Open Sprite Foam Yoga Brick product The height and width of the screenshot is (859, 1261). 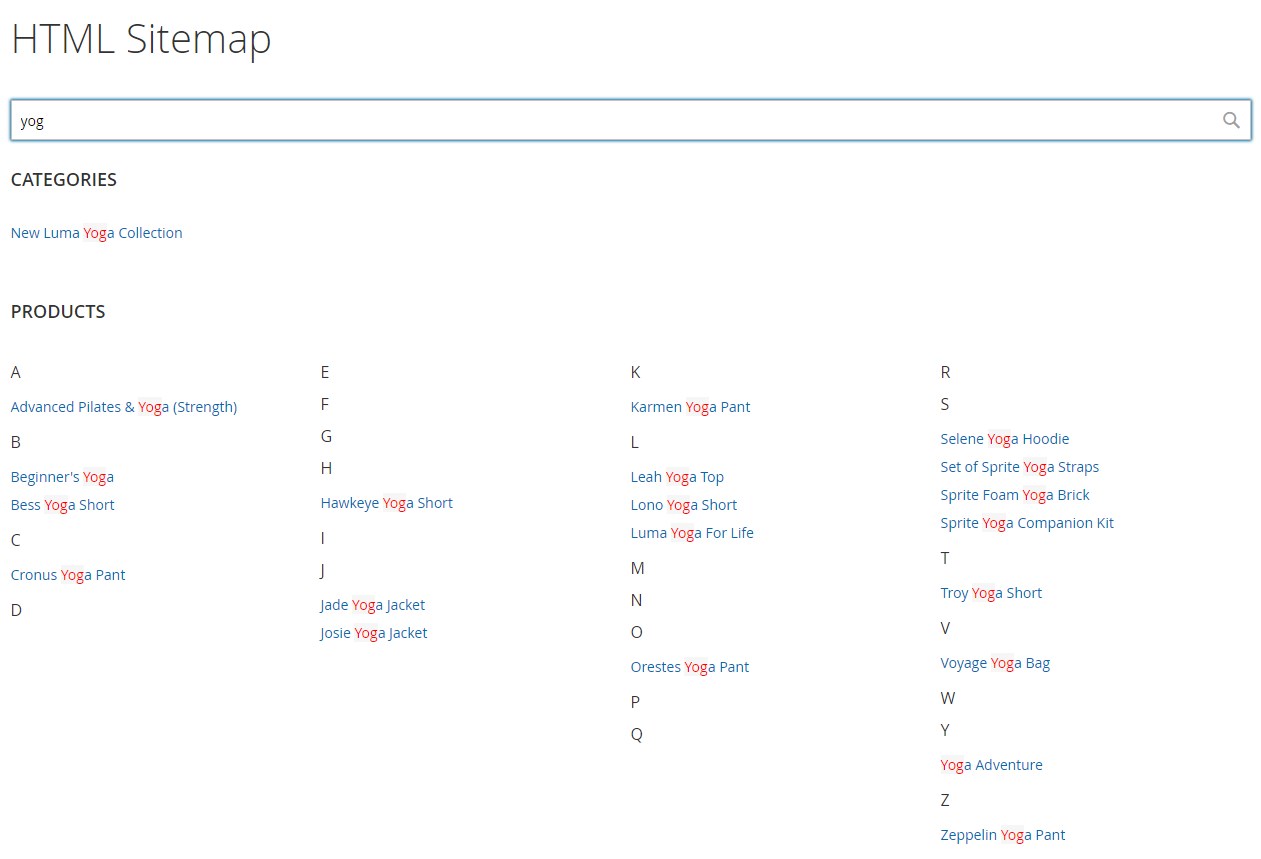point(1015,495)
